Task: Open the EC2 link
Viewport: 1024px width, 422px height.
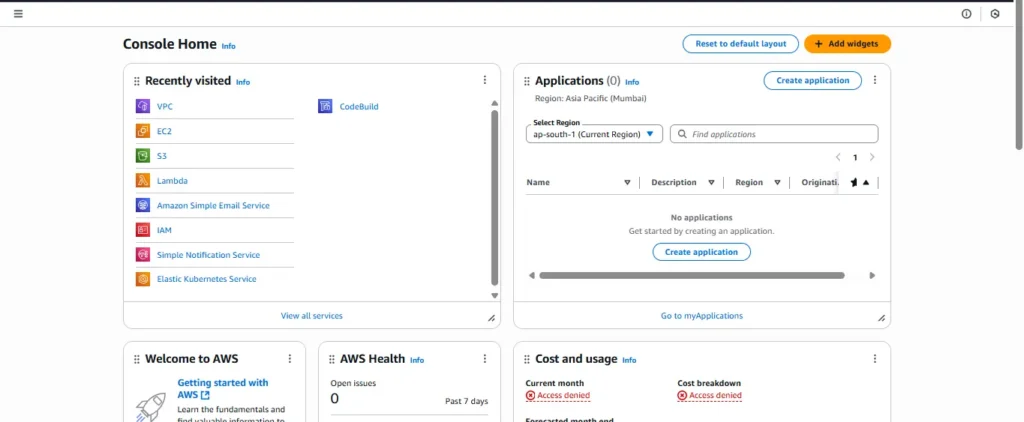Action: (164, 131)
